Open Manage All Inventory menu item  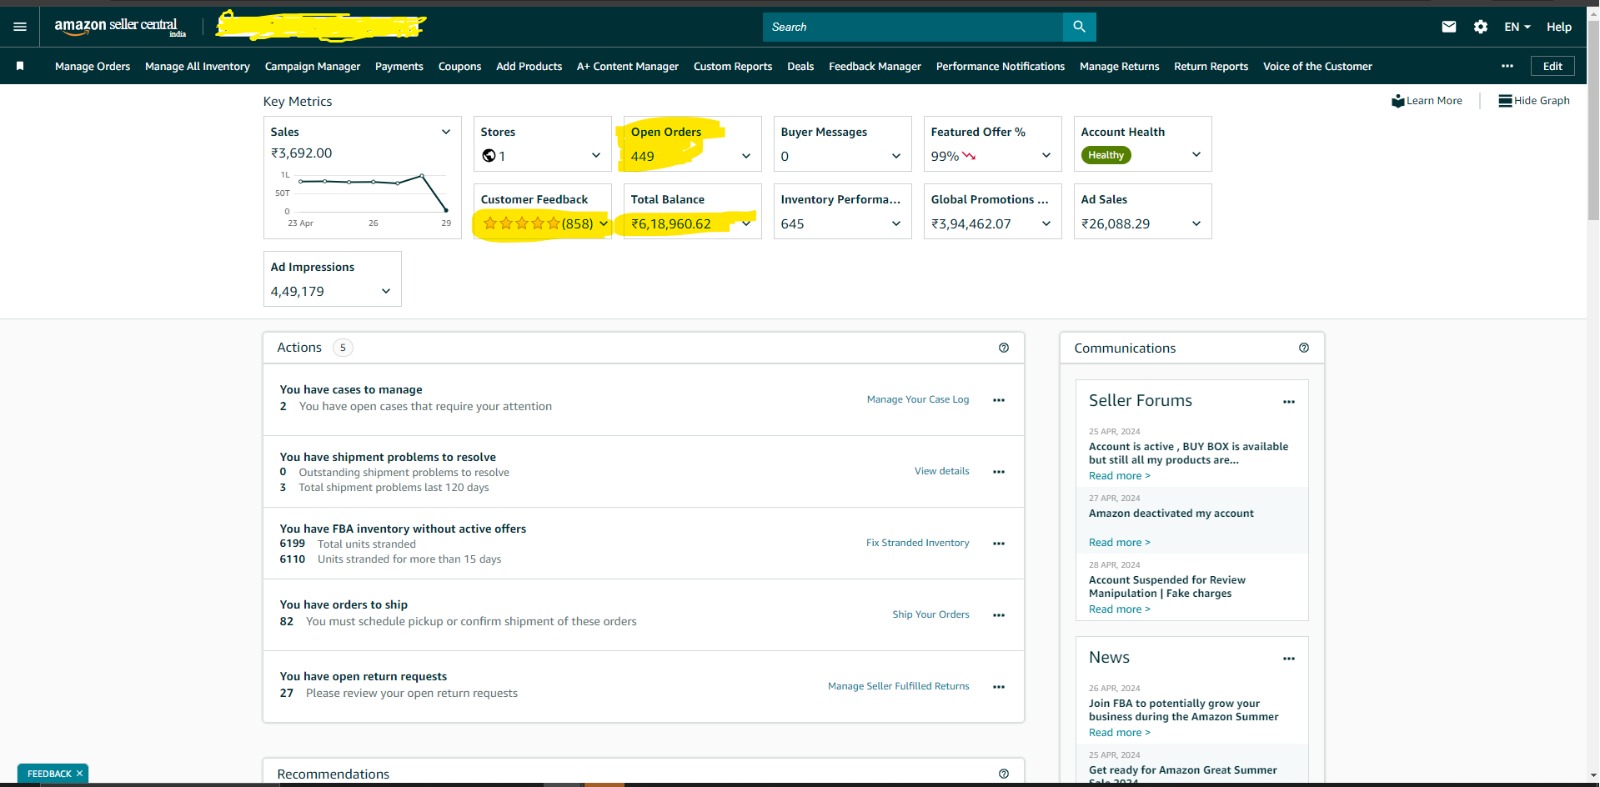pos(197,67)
